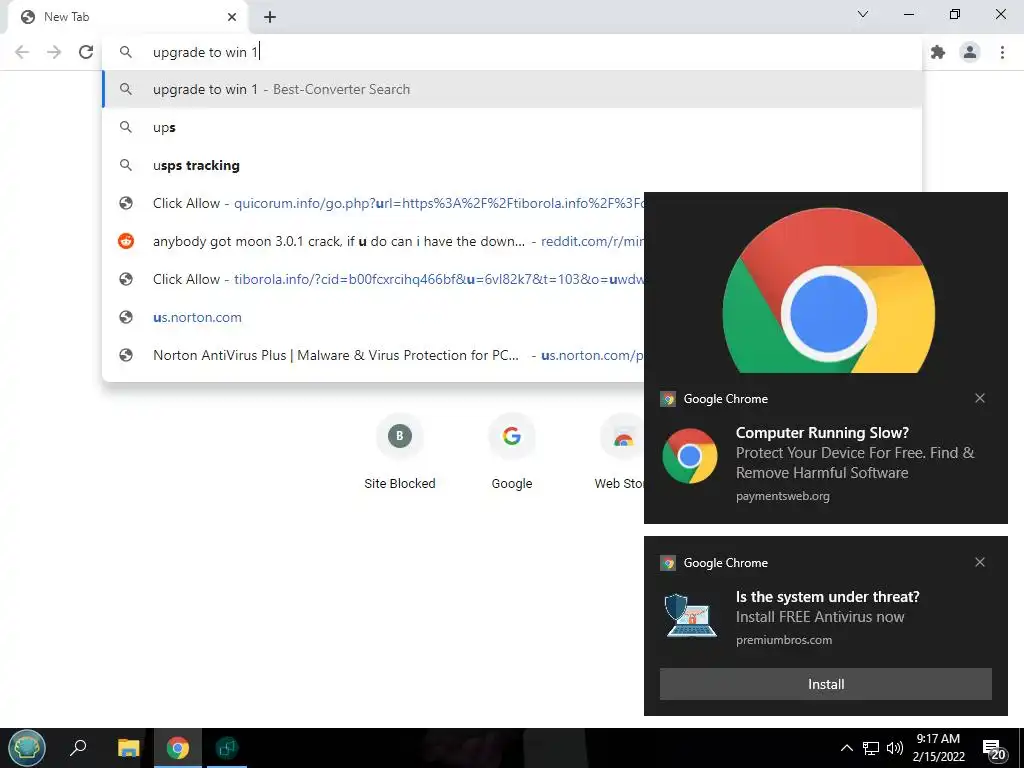Click the reddit icon in suggestions
This screenshot has width=1024, height=768.
[126, 241]
